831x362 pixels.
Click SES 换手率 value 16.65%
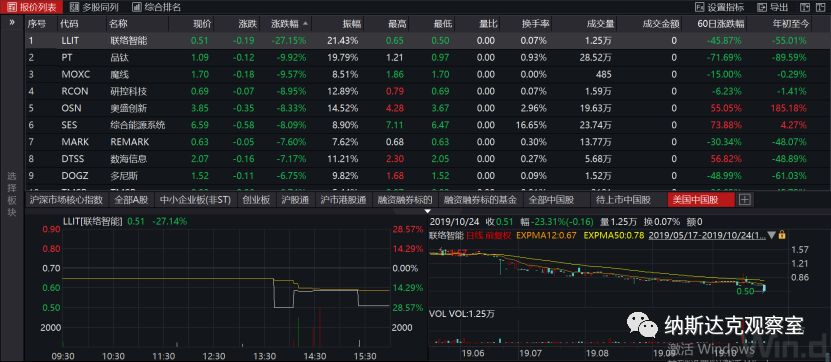coord(532,125)
